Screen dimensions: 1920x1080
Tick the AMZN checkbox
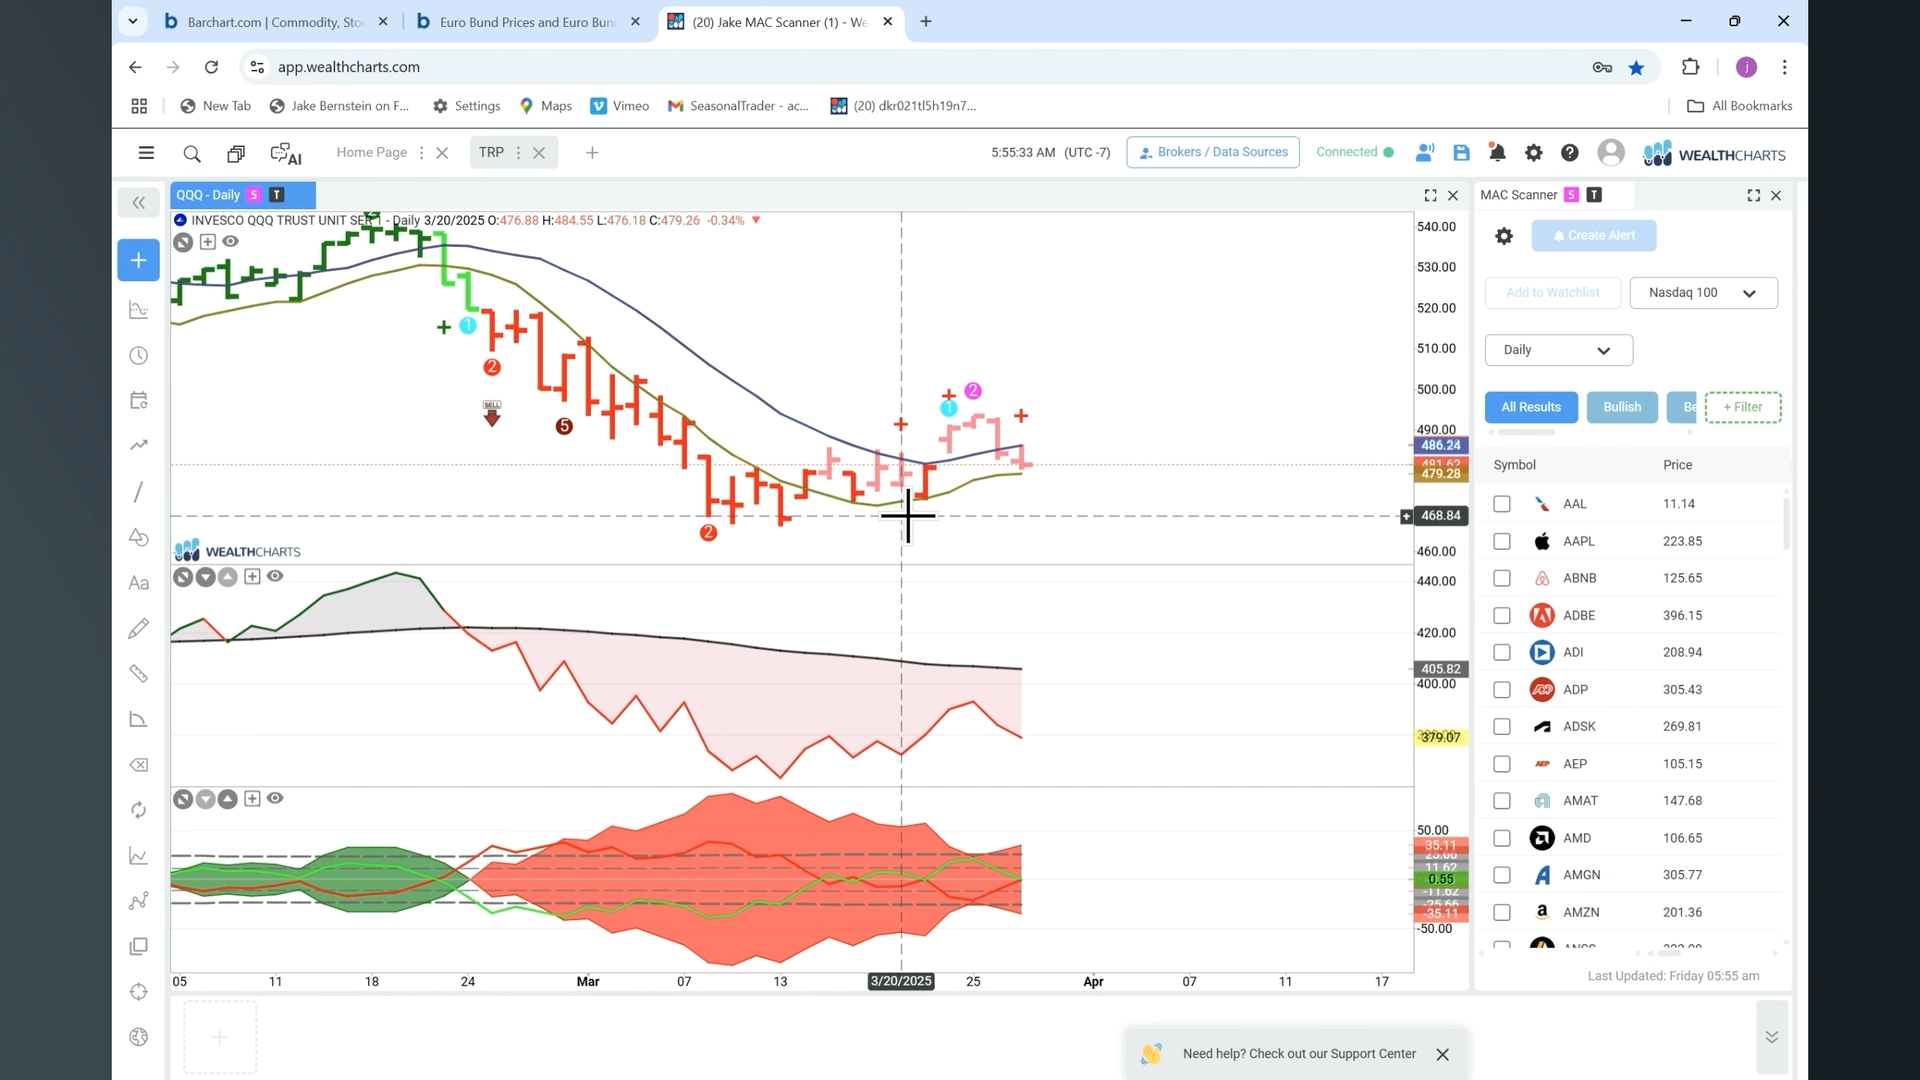(x=1502, y=912)
